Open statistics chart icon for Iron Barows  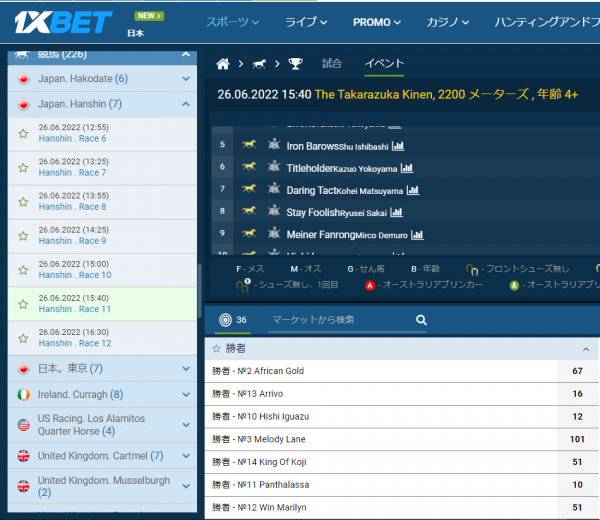click(398, 146)
